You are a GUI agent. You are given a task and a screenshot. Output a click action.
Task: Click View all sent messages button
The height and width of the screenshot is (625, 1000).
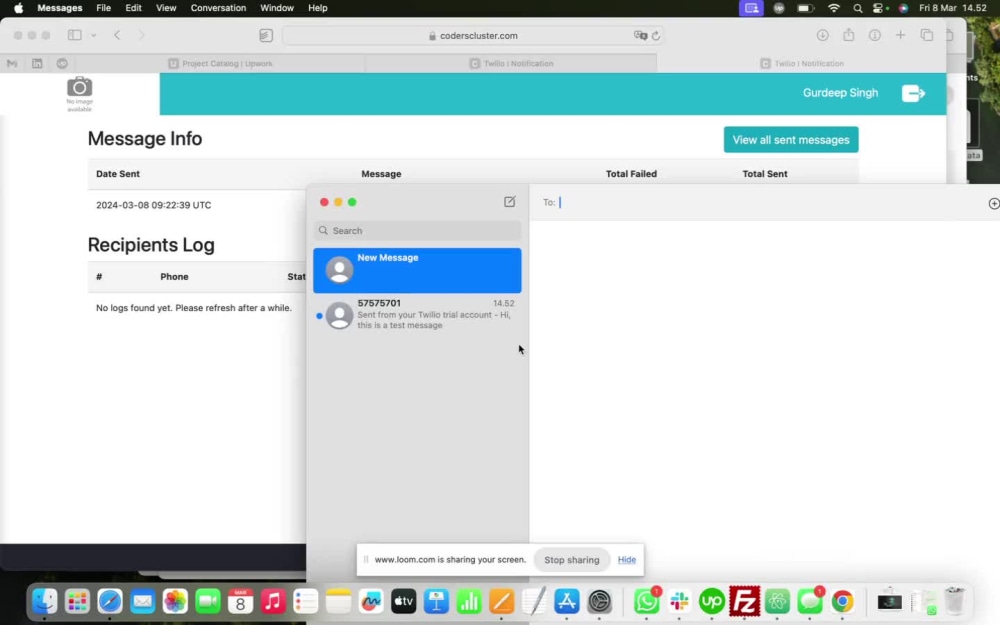tap(791, 140)
